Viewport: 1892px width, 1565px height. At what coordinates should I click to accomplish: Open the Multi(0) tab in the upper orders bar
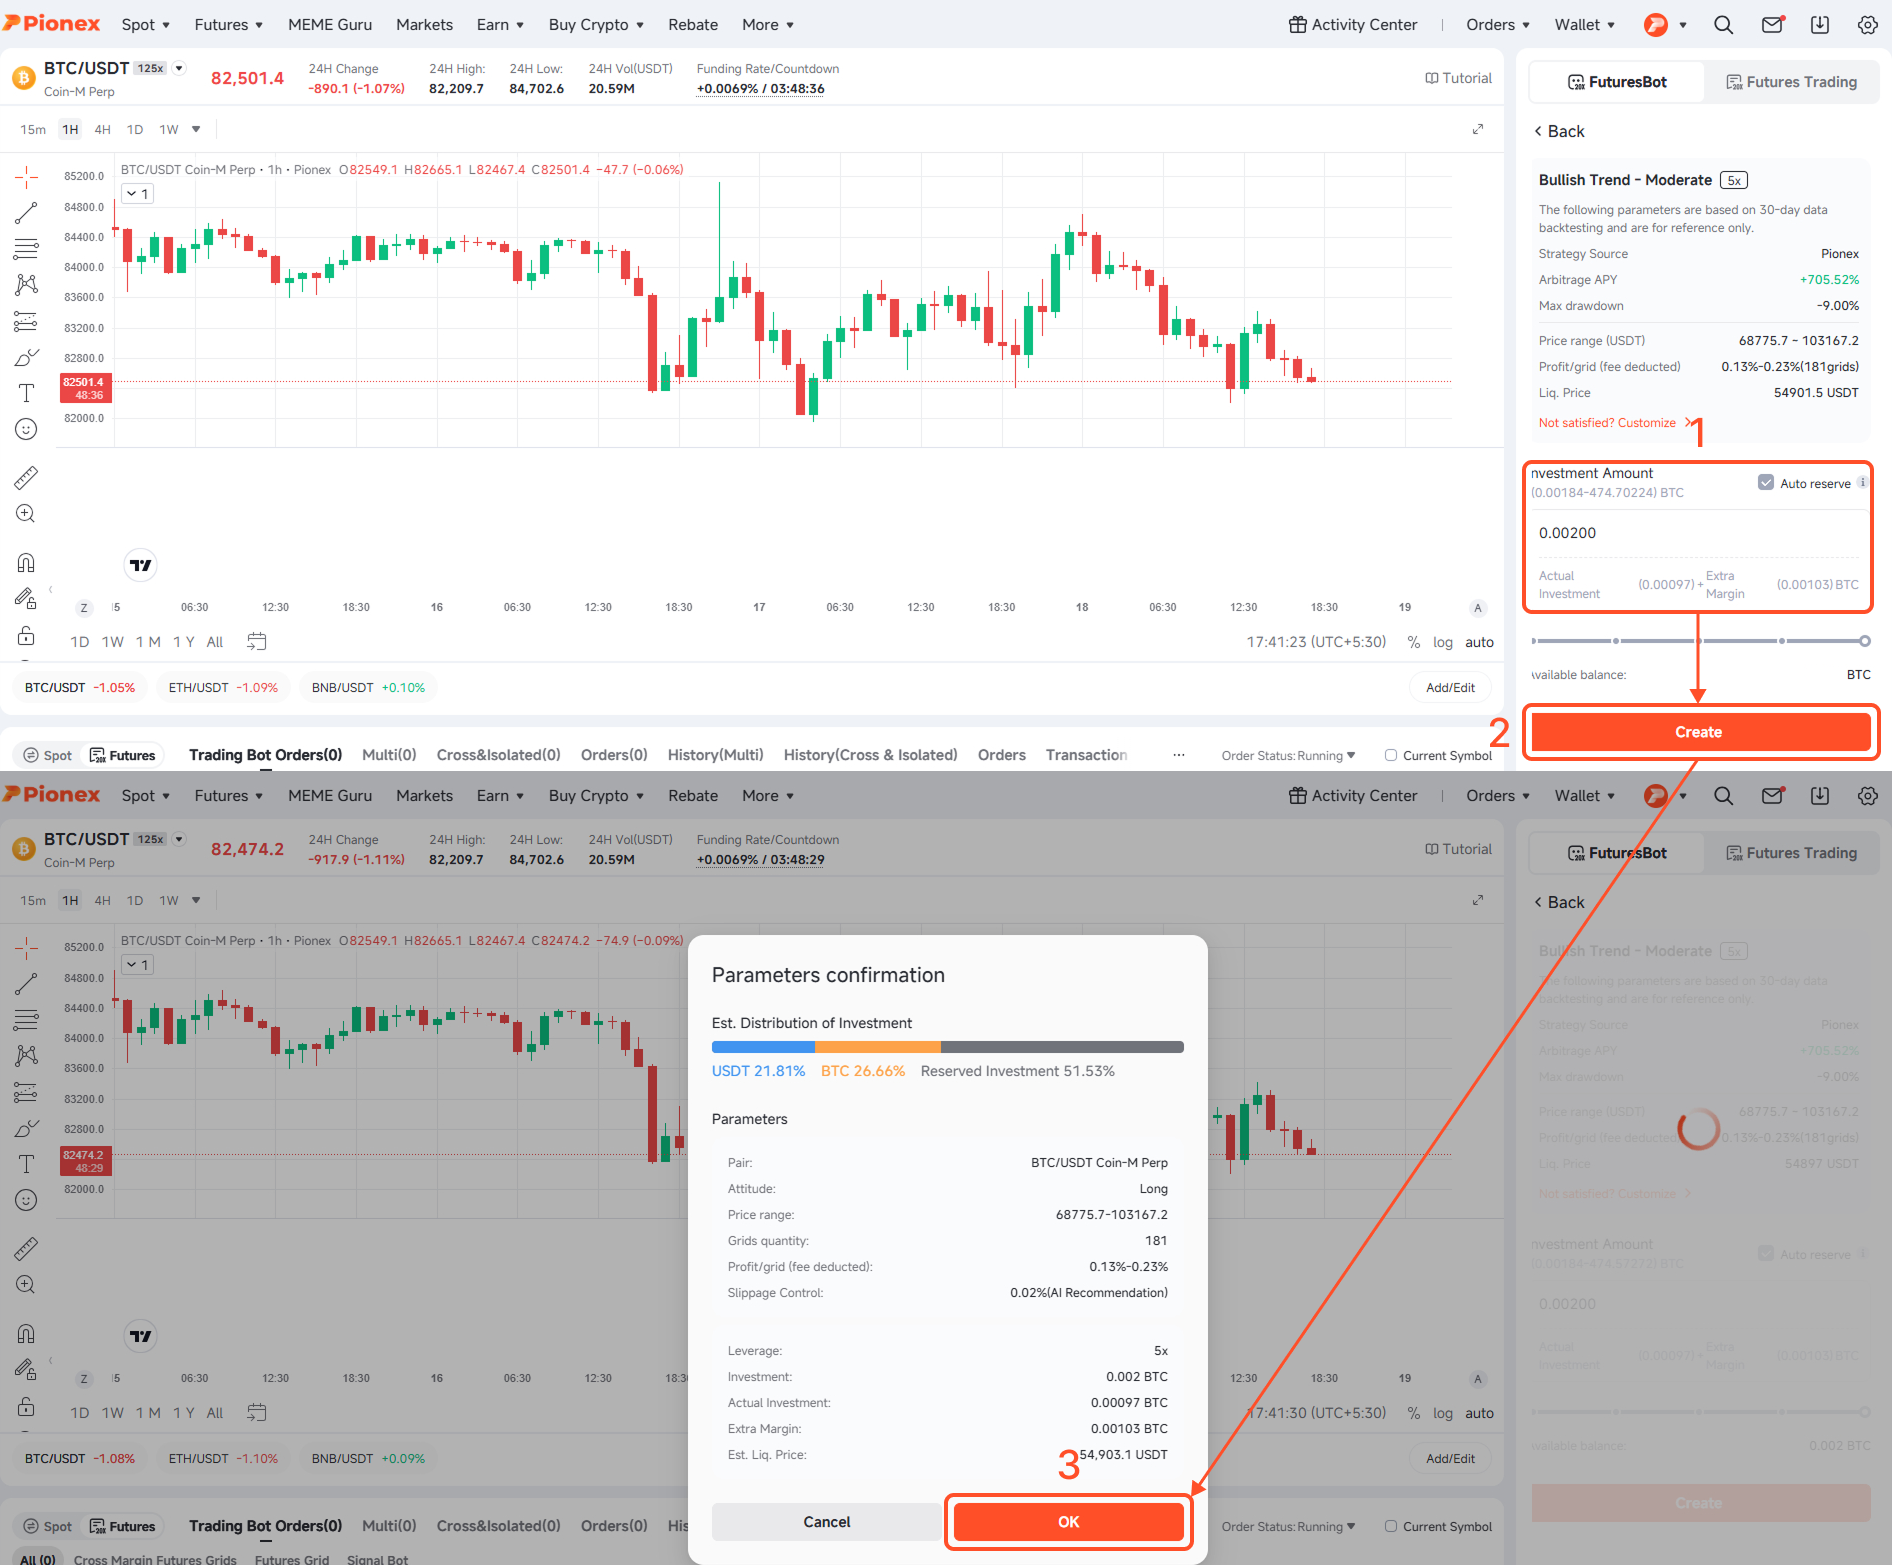pyautogui.click(x=389, y=755)
